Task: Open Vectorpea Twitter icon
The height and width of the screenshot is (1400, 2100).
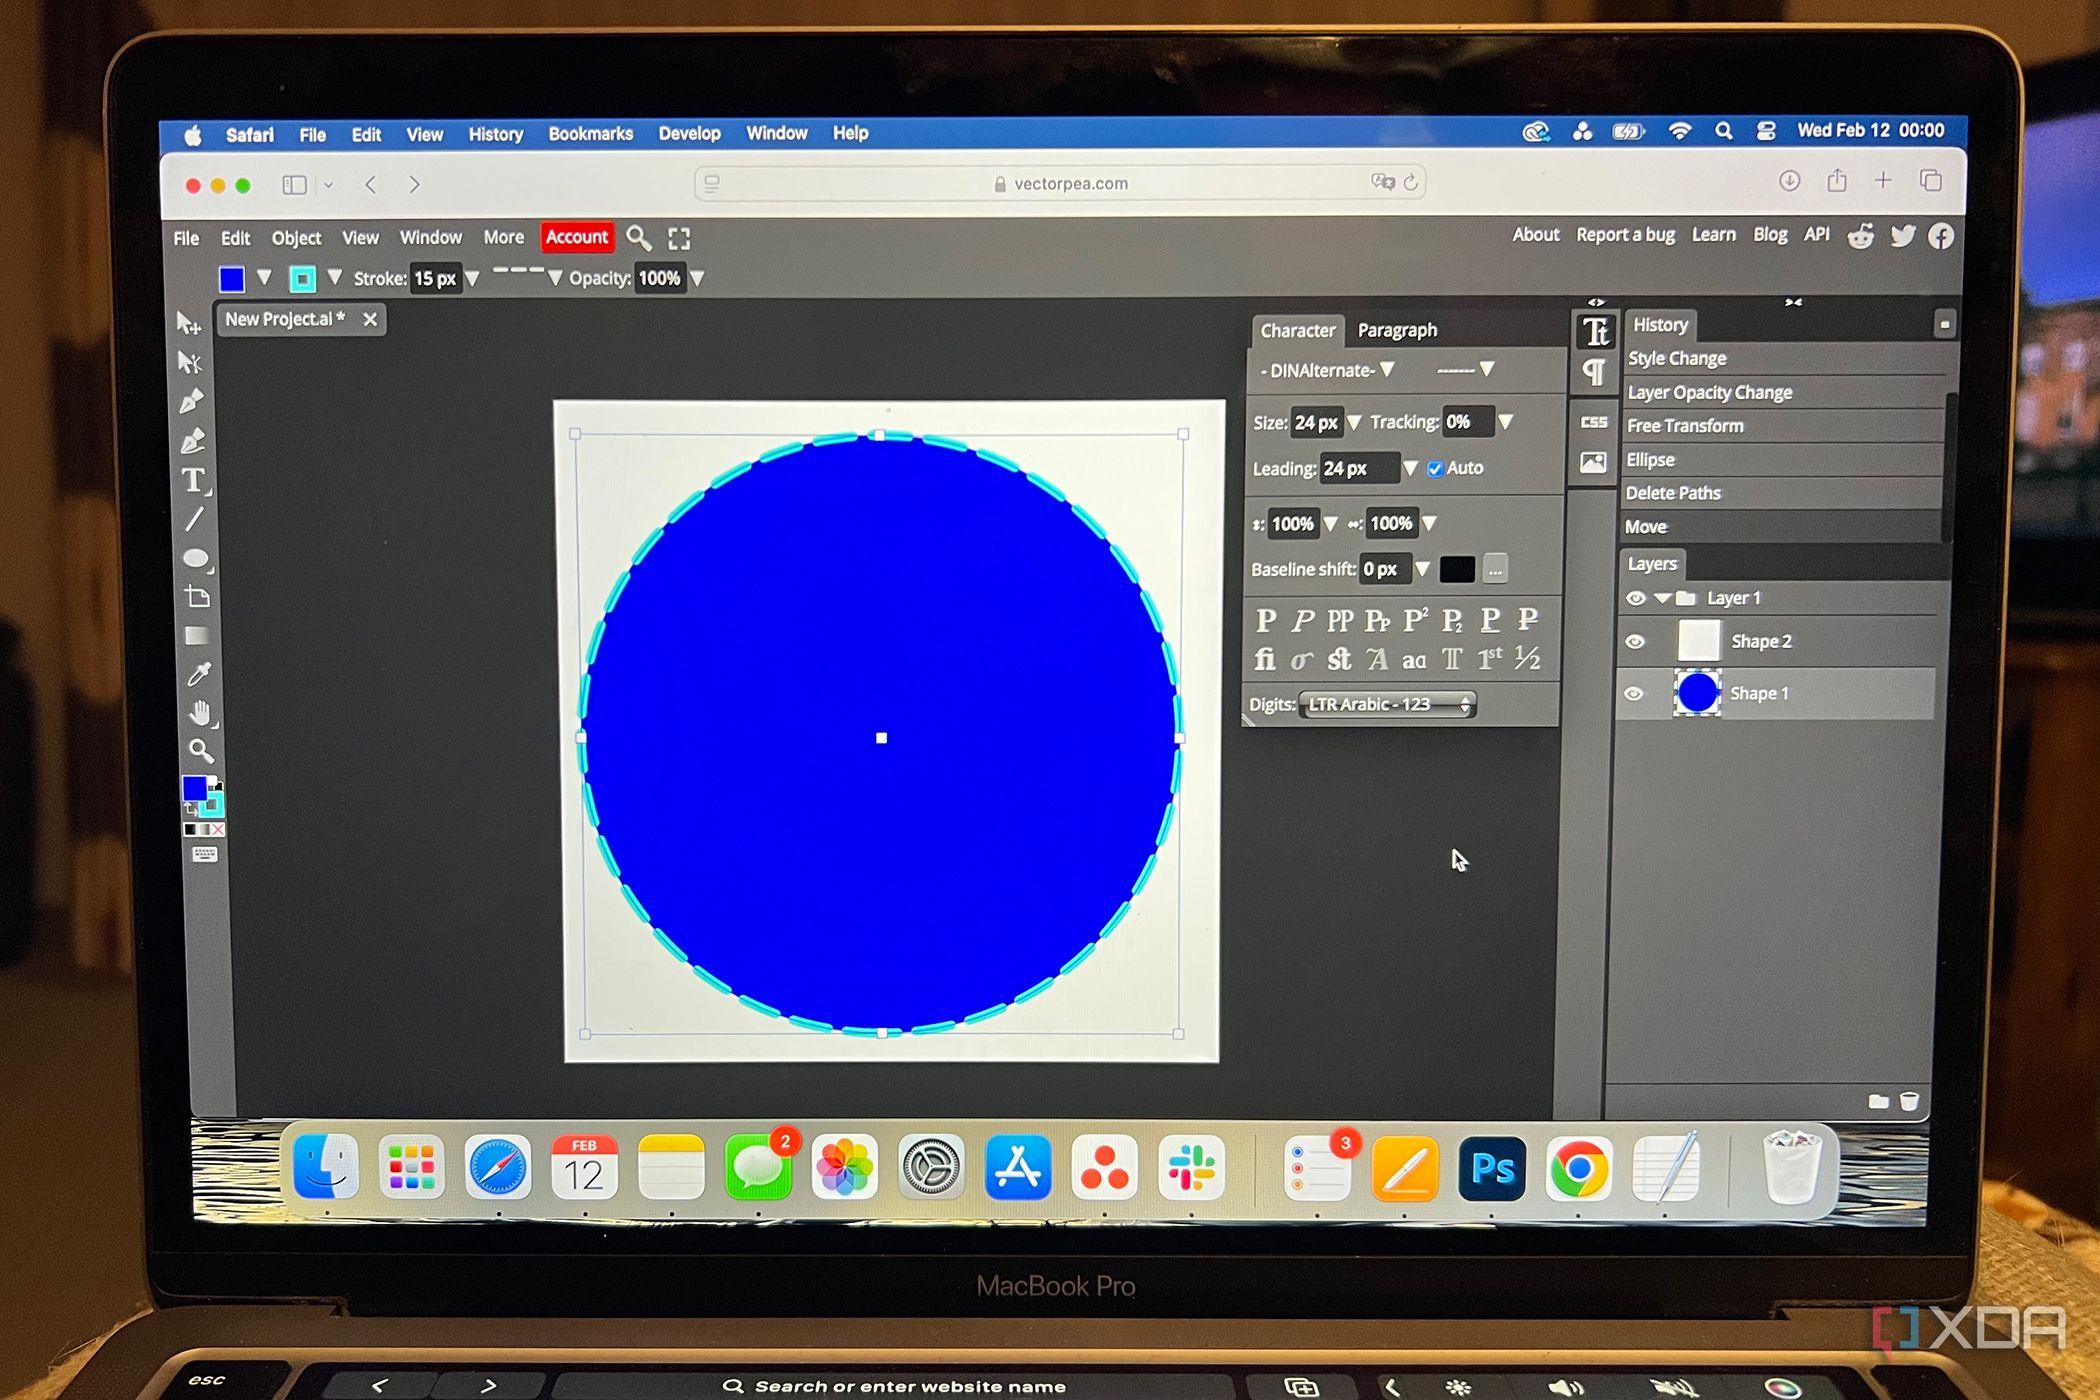Action: pyautogui.click(x=1902, y=236)
